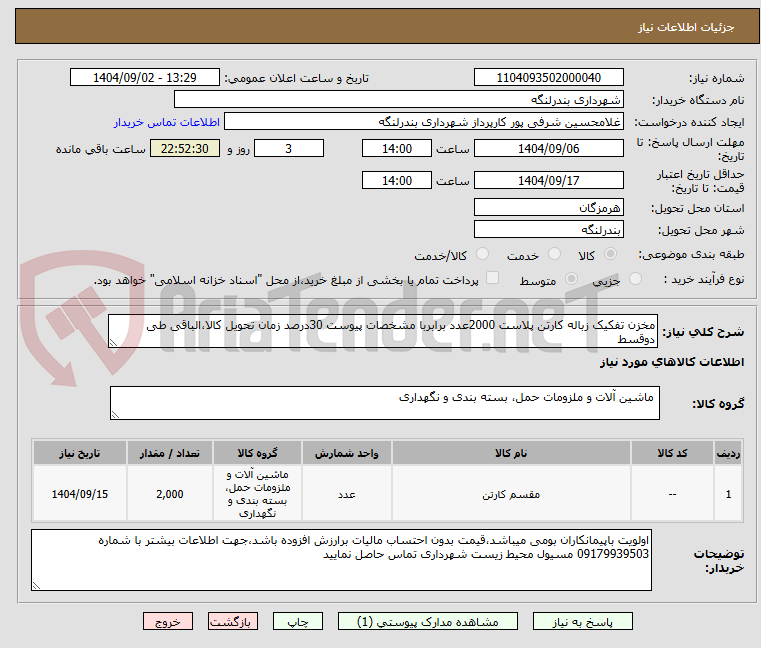Image resolution: width=761 pixels, height=648 pixels.
Task: Click resize handle of 'گروه کالا' textarea
Action: 115,415
